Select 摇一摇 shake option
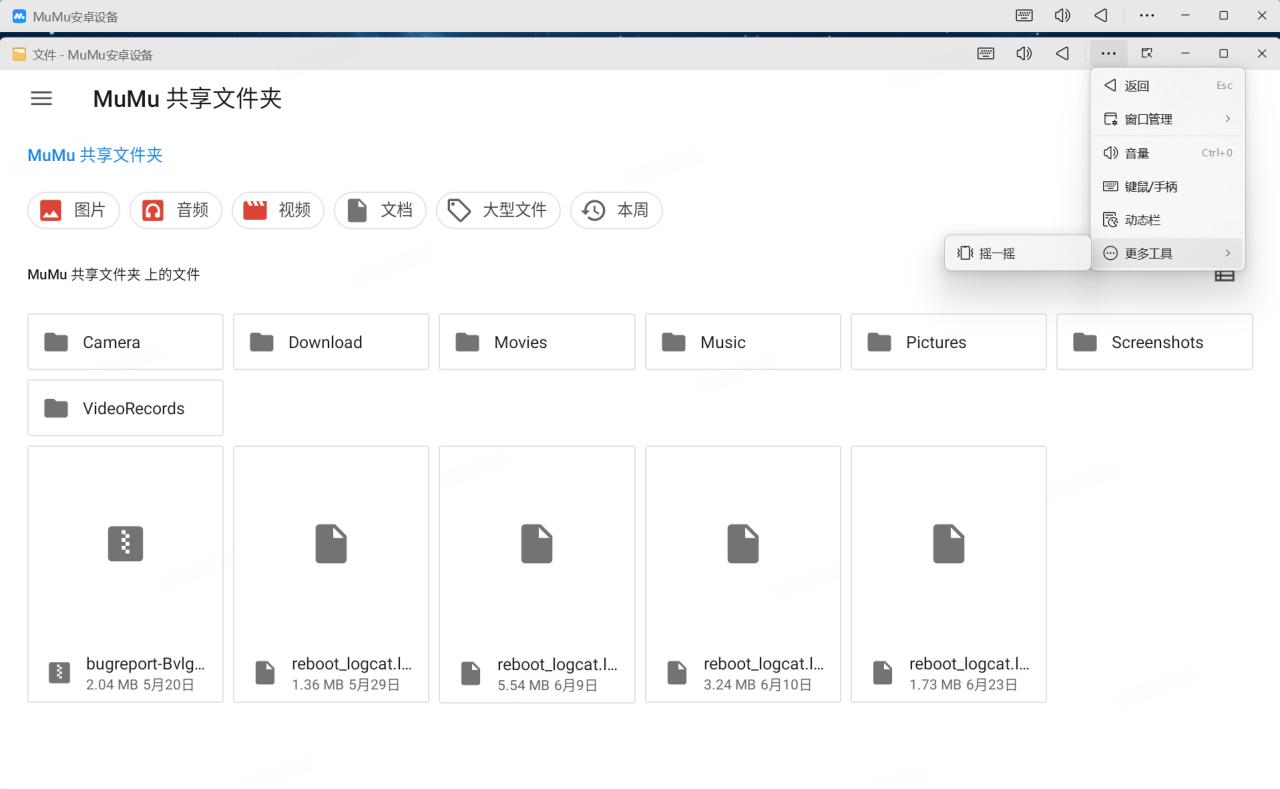 (1017, 253)
